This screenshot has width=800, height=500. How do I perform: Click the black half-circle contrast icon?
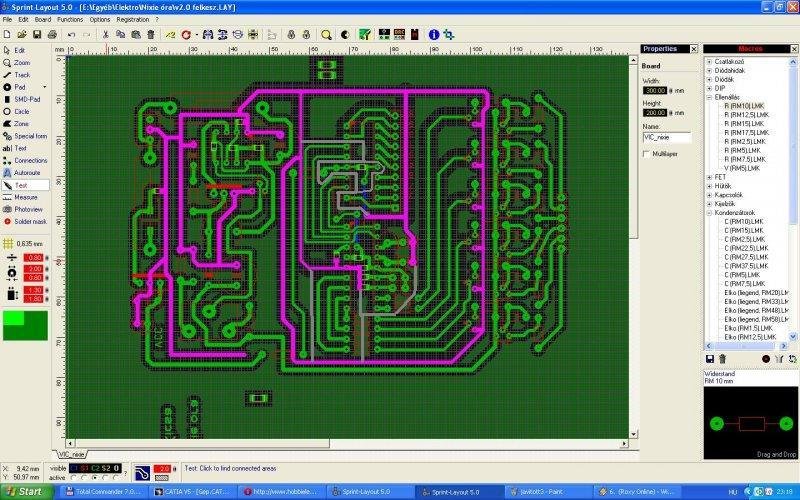point(345,35)
